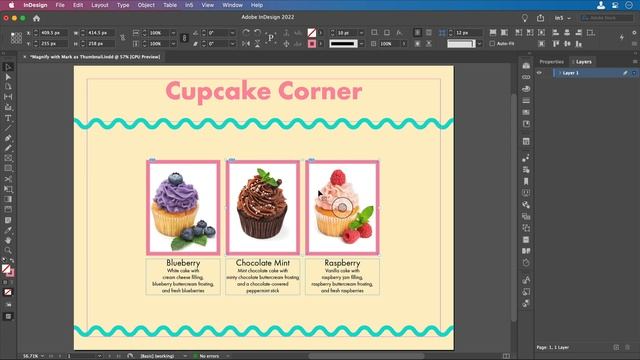Toggle Apply None in toolbox

tap(8, 292)
